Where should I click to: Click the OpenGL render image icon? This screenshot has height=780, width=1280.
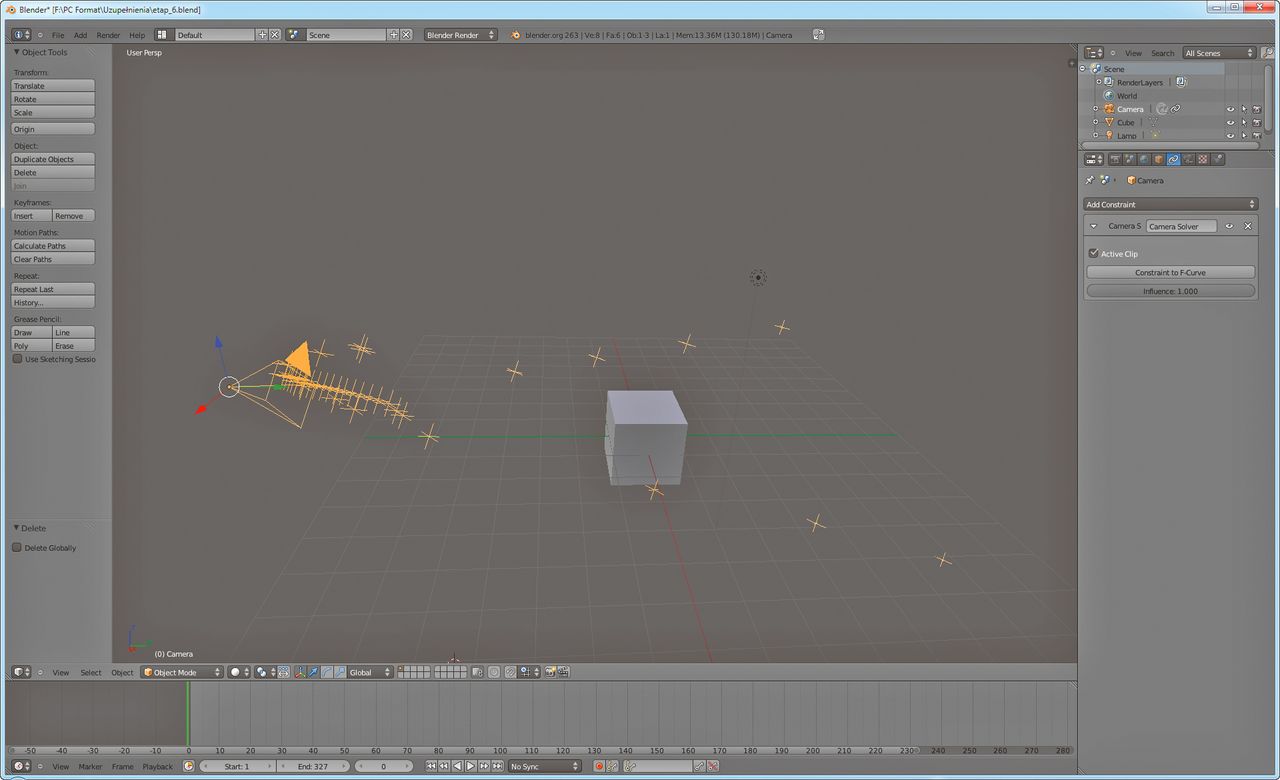(549, 672)
